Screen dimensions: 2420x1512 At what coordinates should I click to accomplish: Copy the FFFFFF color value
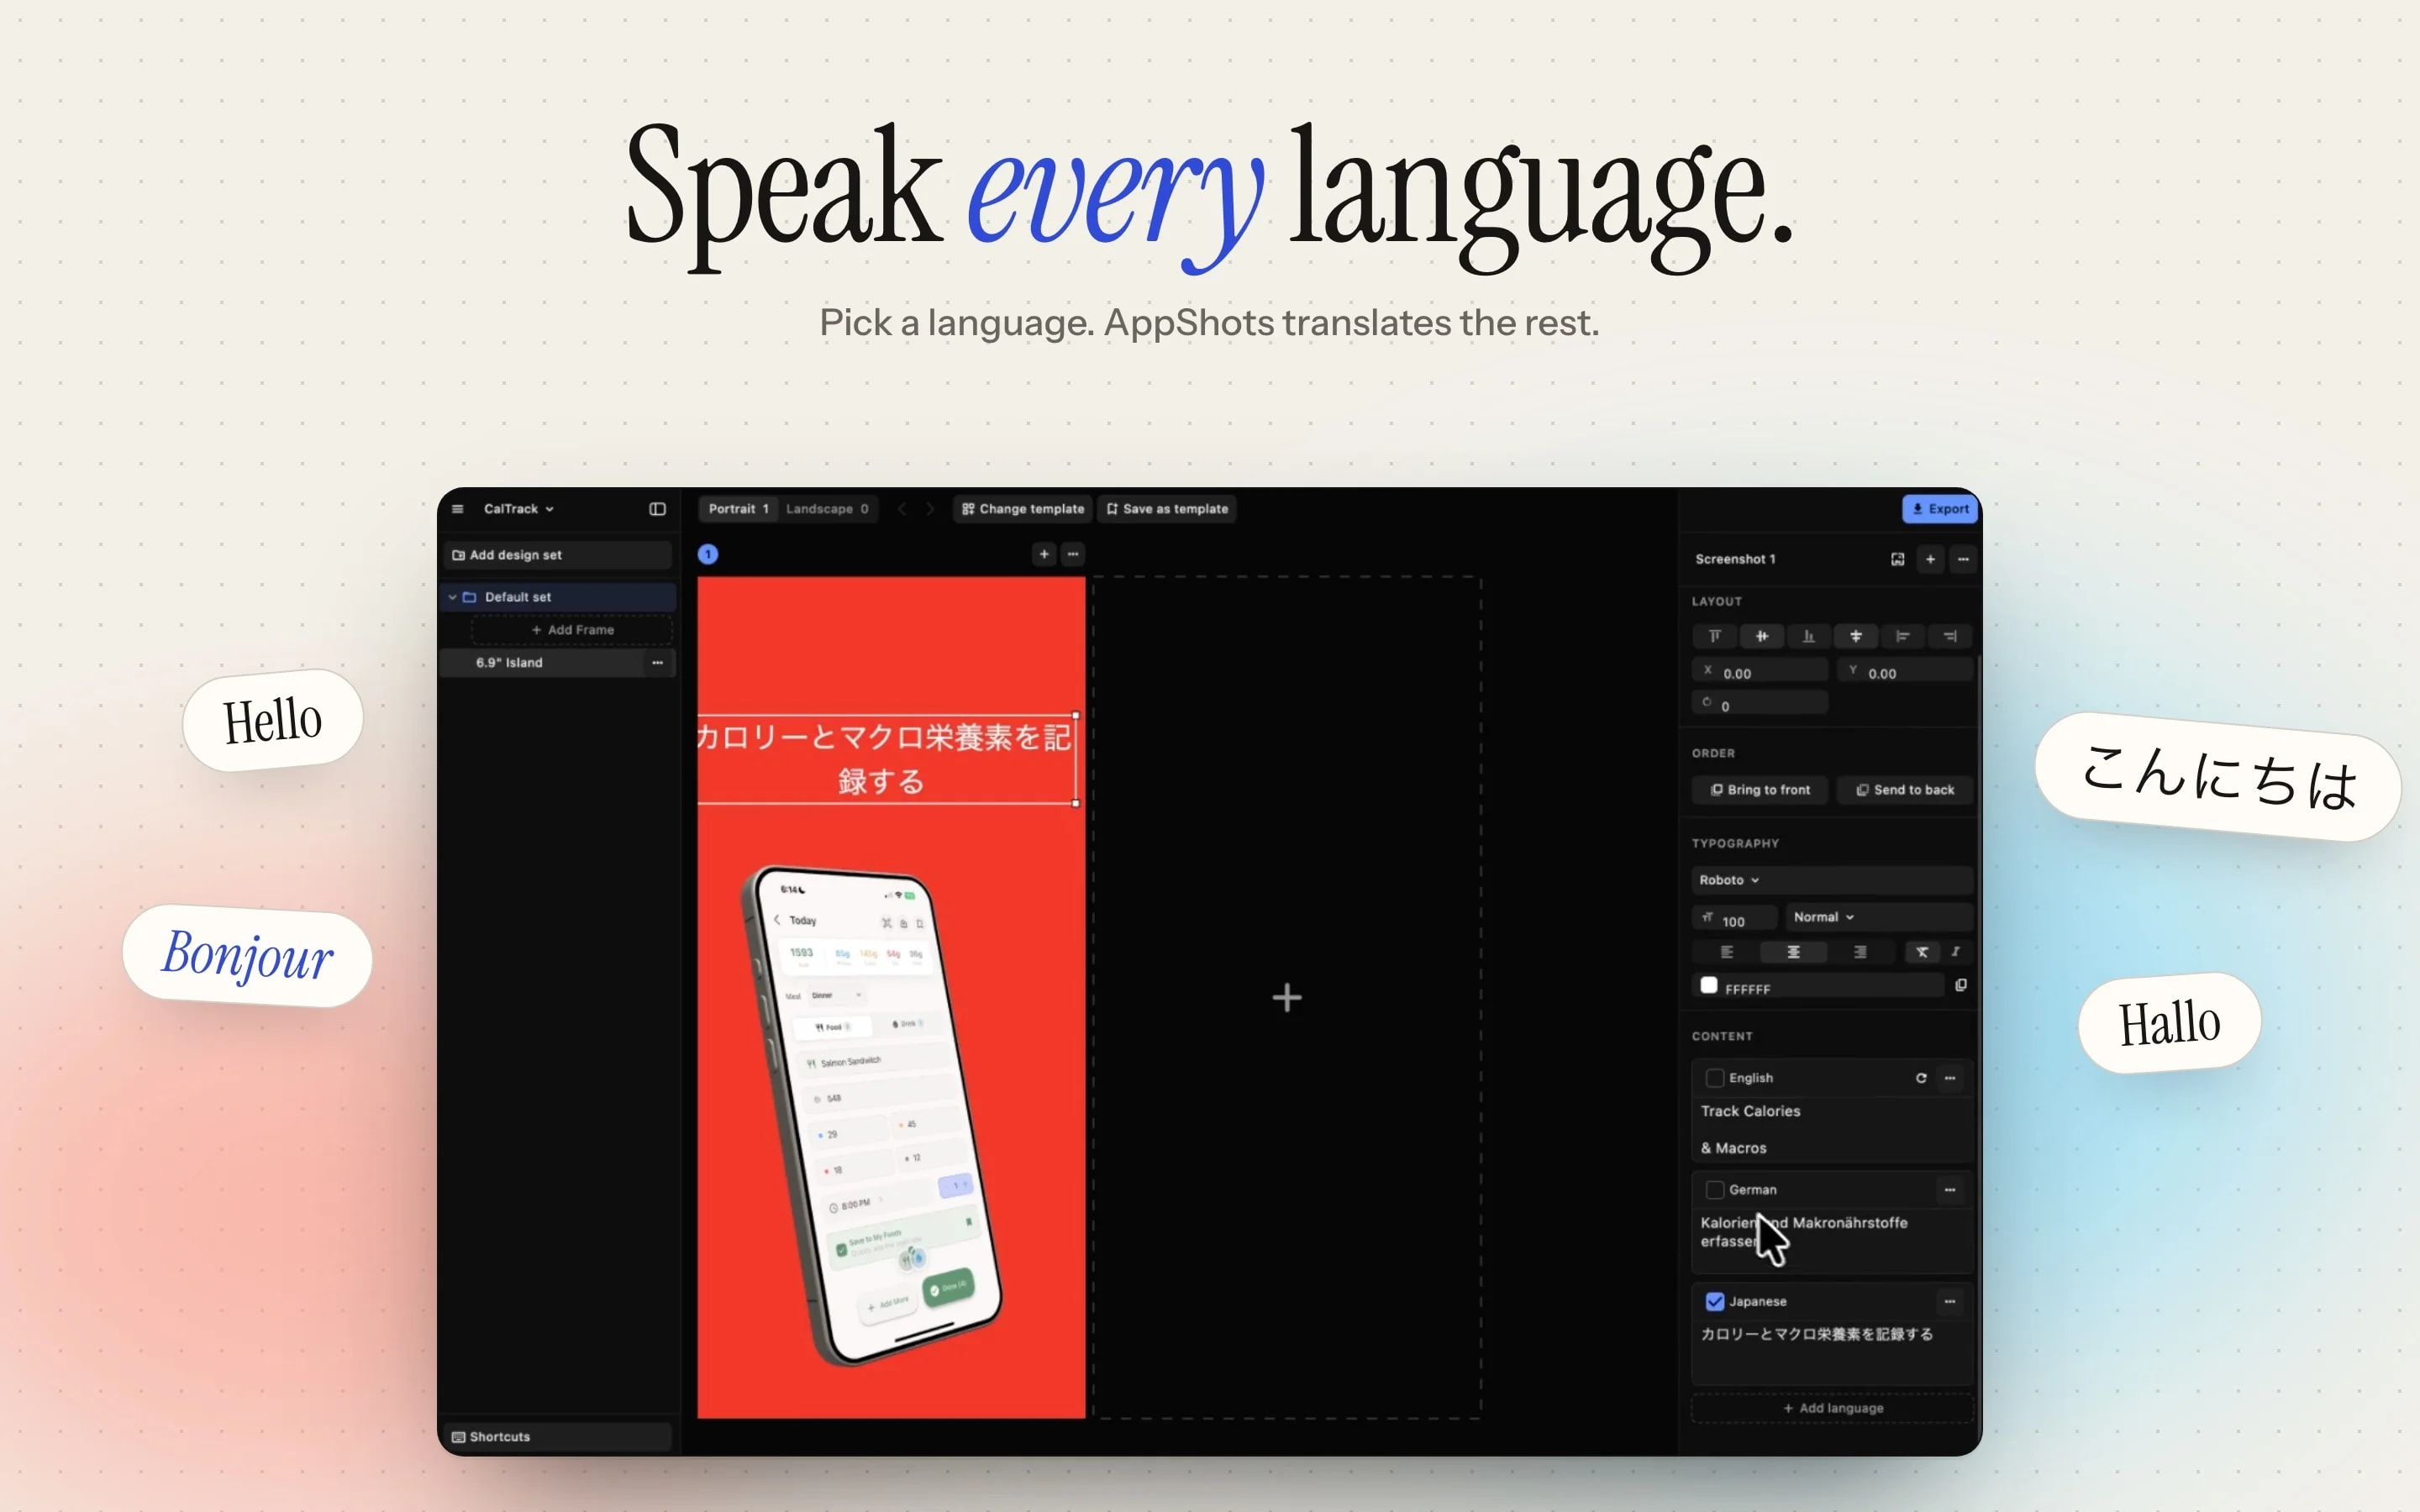(x=1961, y=986)
